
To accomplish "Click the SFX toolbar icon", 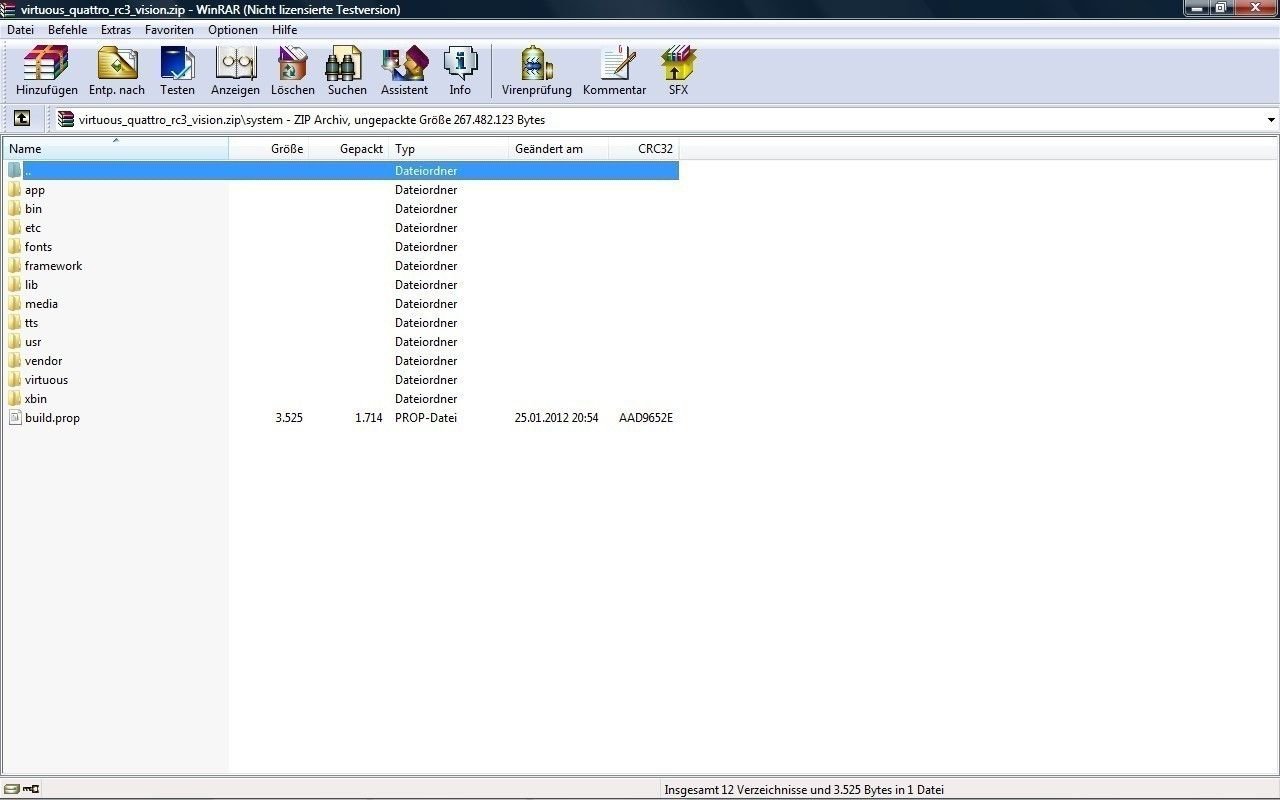I will click(678, 63).
